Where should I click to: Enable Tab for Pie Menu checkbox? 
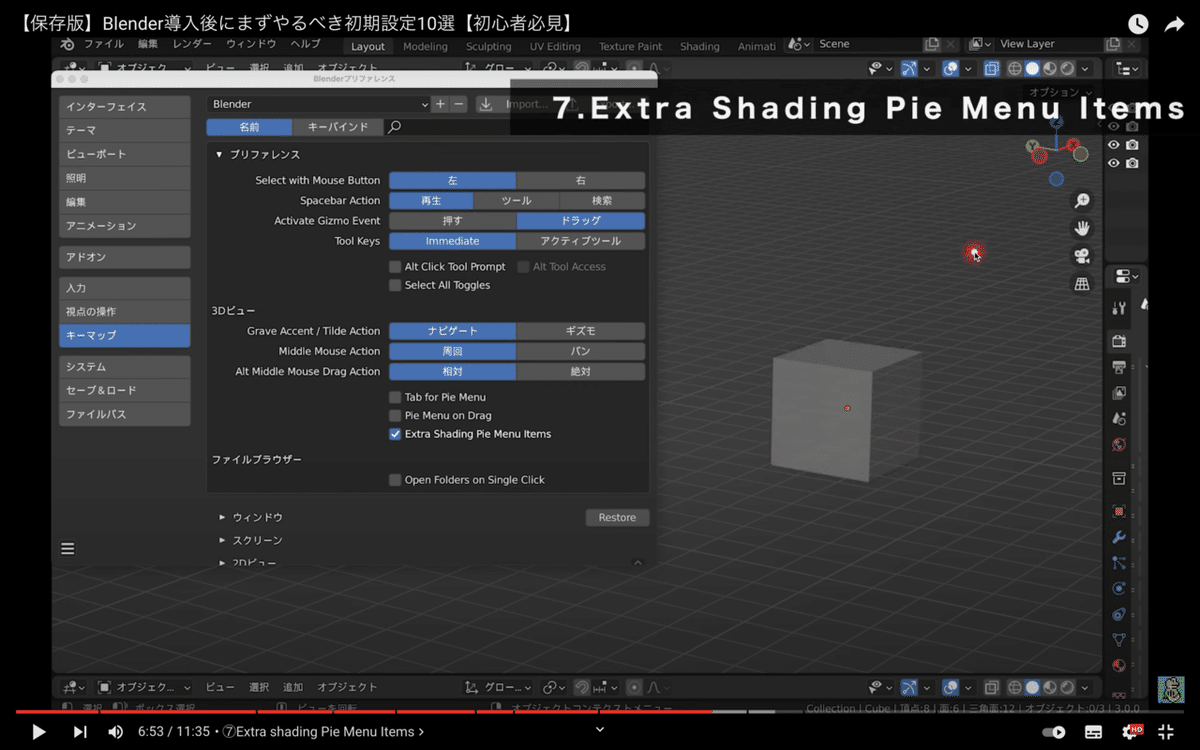coord(395,397)
